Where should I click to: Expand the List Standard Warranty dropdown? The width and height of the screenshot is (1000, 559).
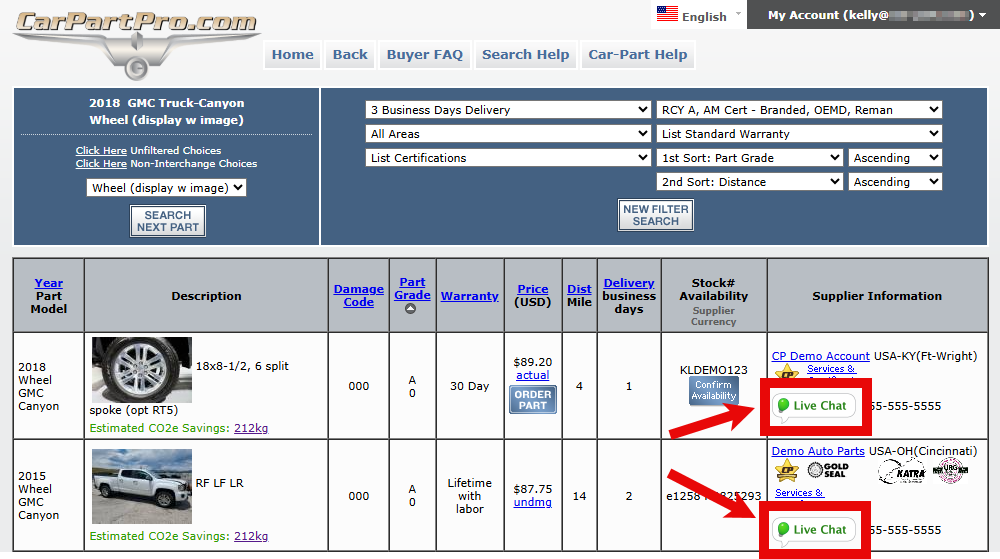799,134
